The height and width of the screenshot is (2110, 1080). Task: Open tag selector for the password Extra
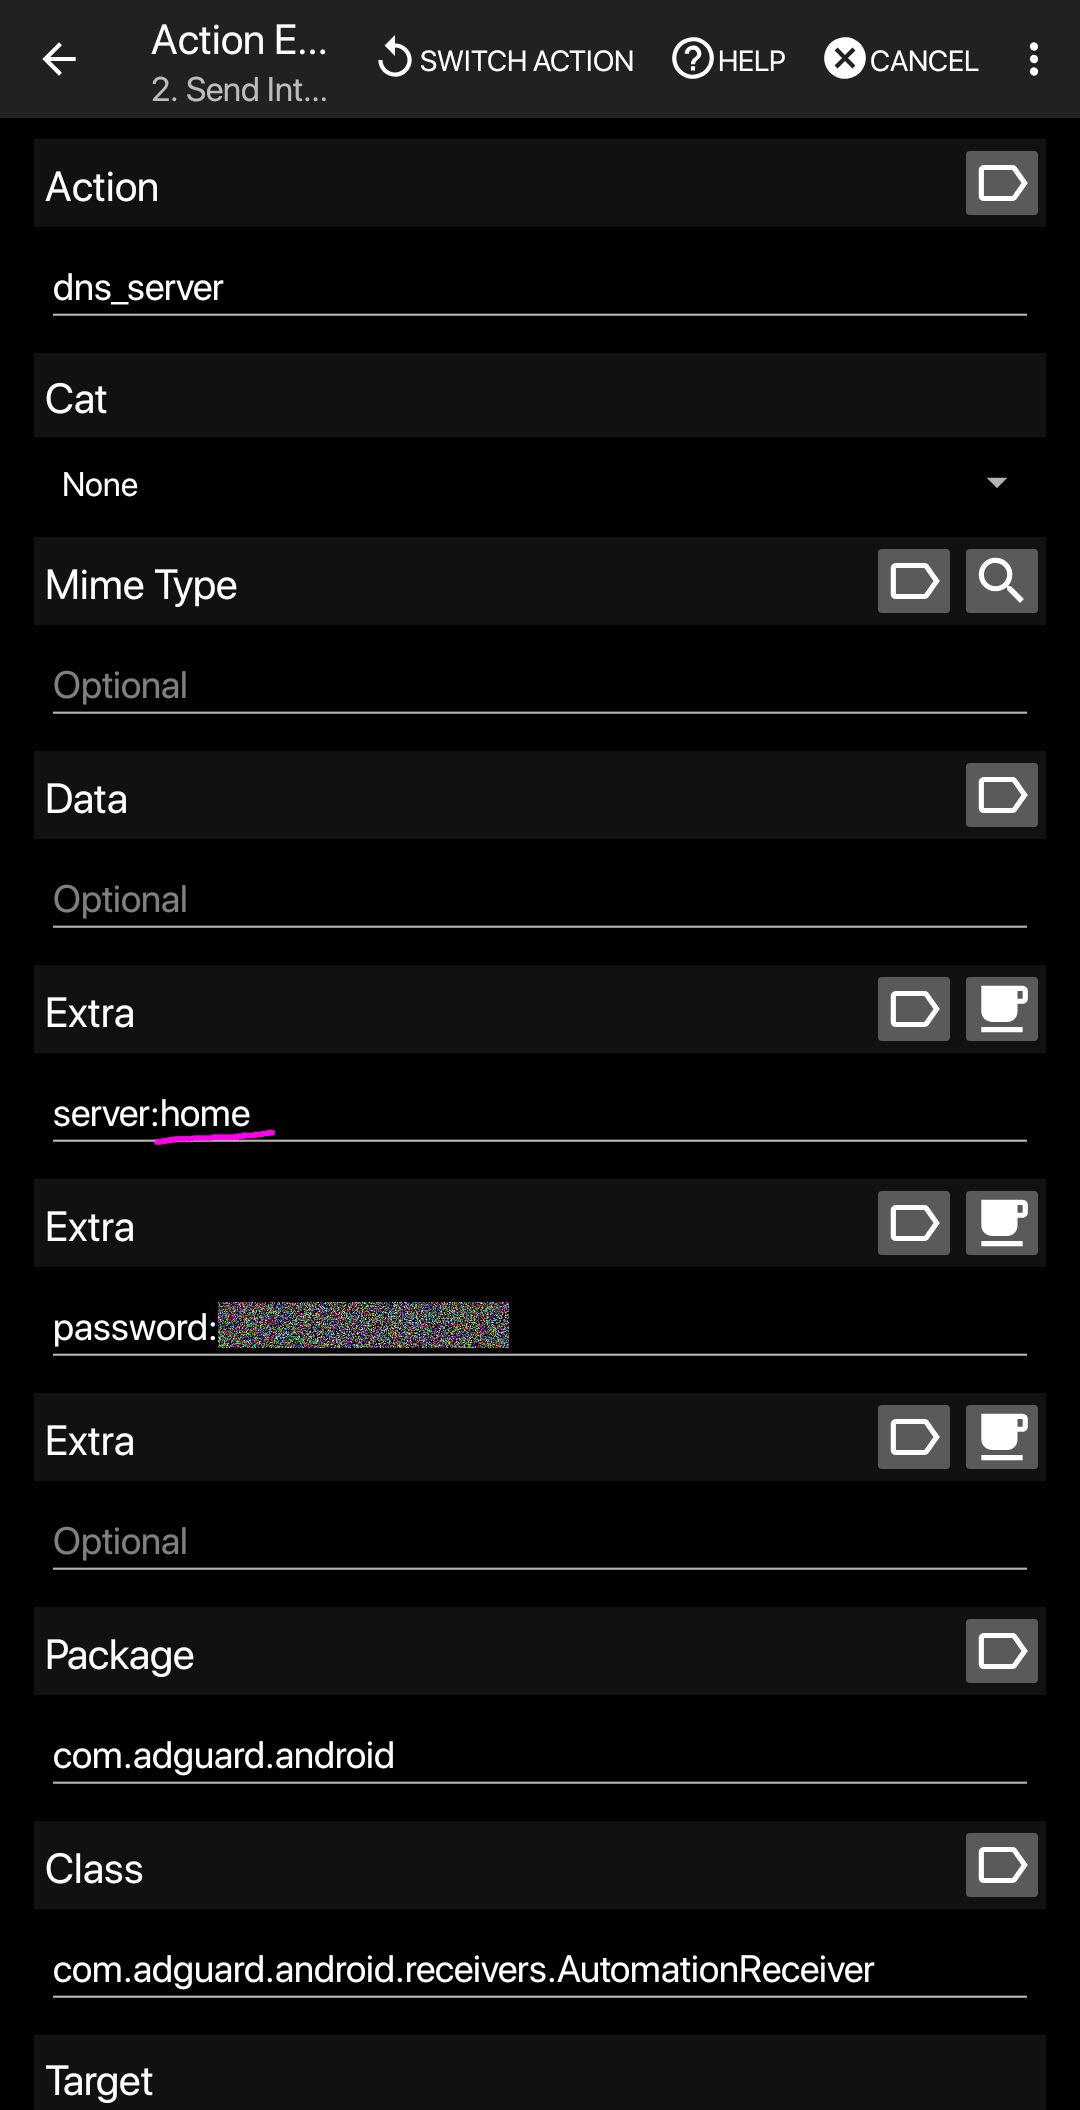point(913,1222)
